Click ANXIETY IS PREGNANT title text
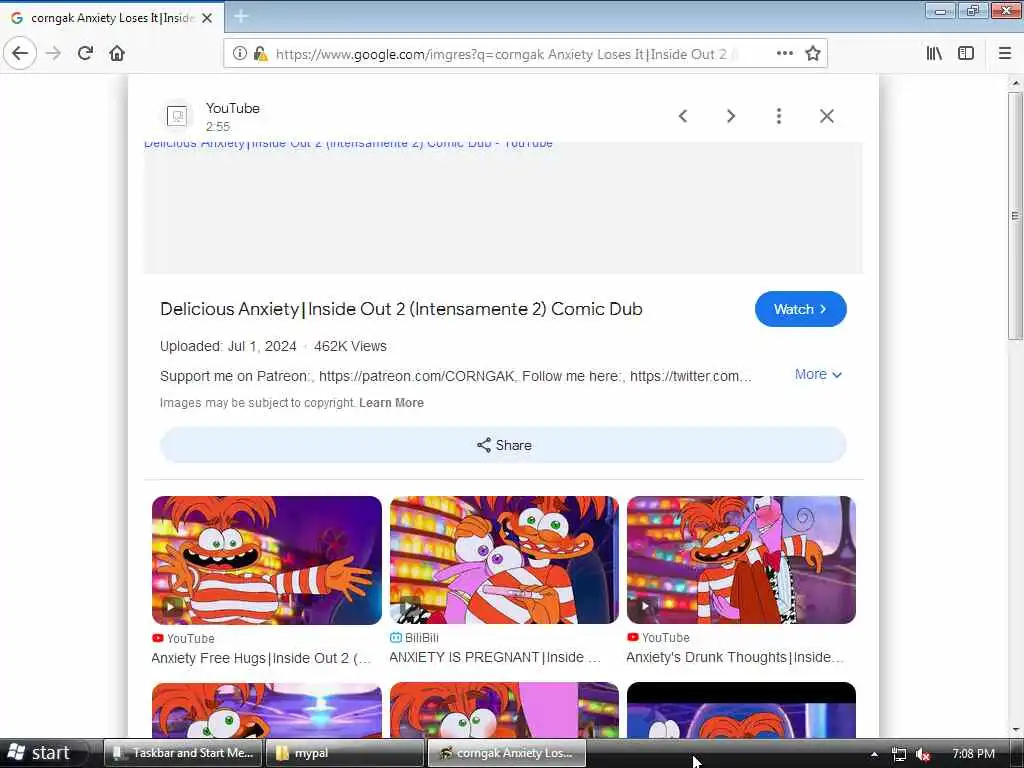Image resolution: width=1024 pixels, height=768 pixels. coord(495,658)
